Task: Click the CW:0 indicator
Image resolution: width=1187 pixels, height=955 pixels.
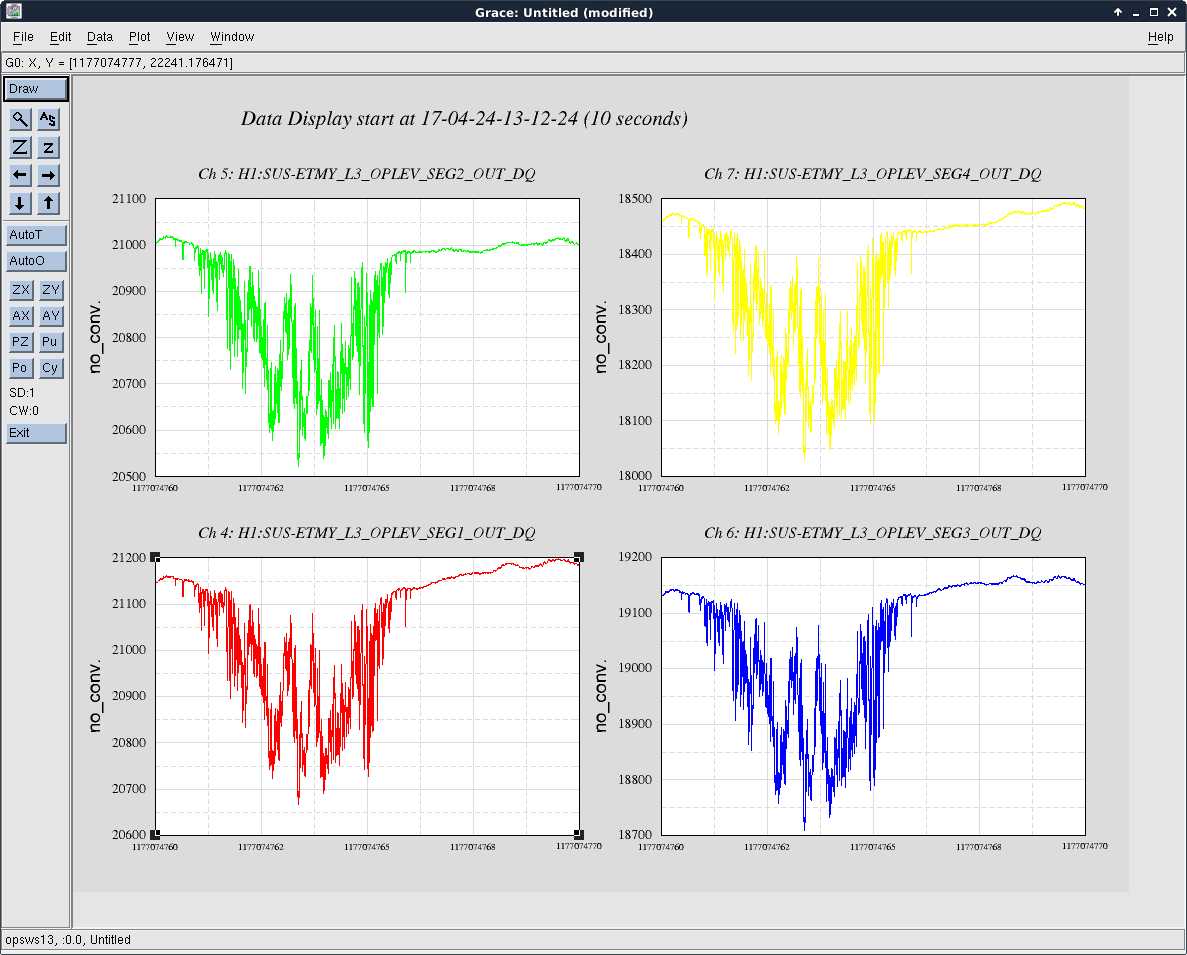Action: pos(23,411)
